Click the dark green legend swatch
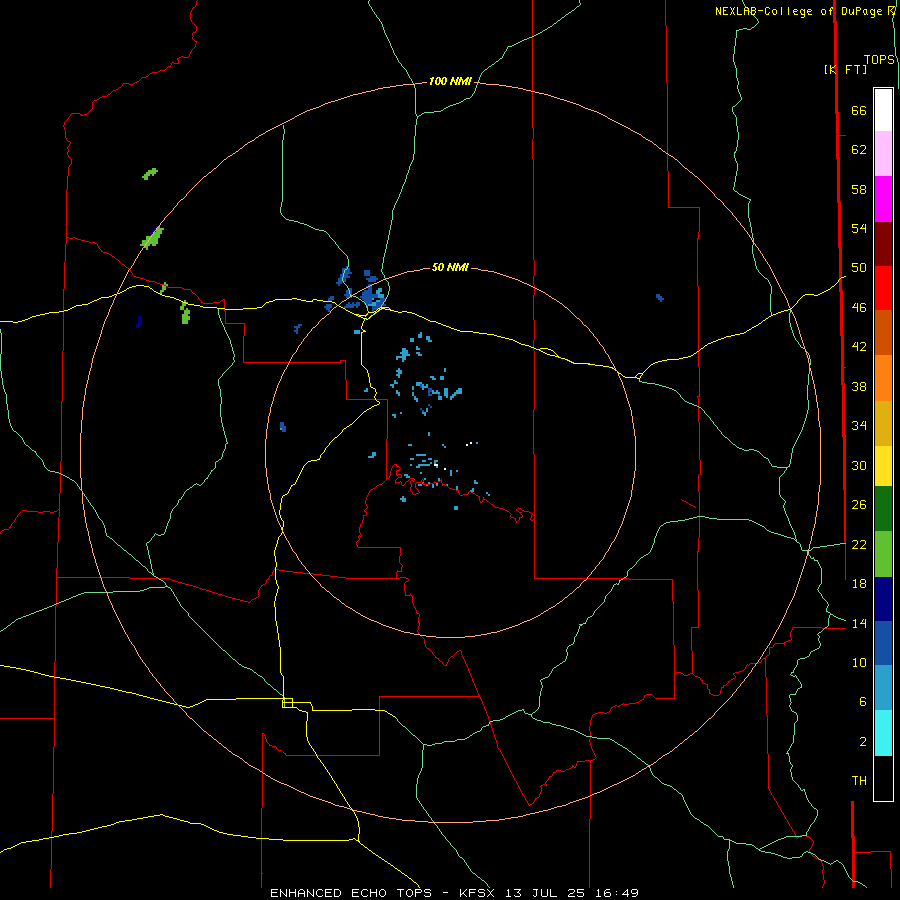The height and width of the screenshot is (900, 900). click(883, 509)
